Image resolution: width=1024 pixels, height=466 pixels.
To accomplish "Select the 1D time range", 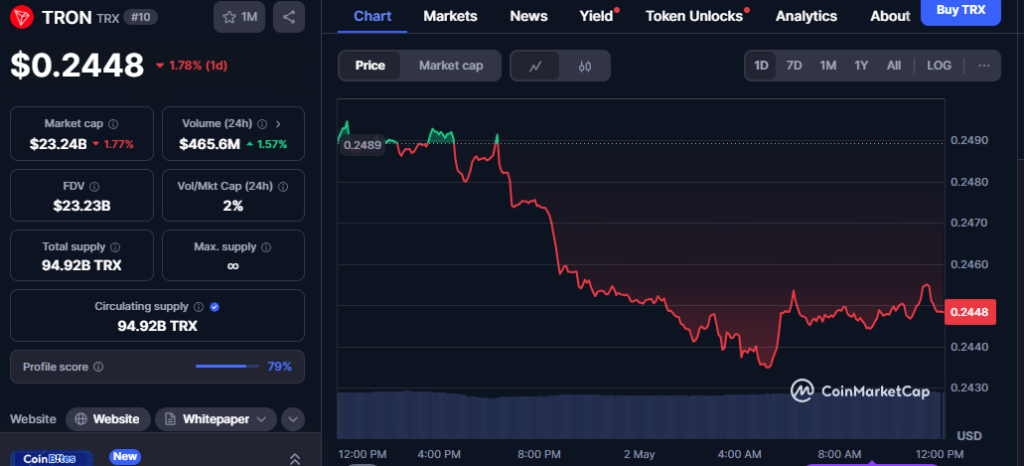I will pyautogui.click(x=761, y=65).
